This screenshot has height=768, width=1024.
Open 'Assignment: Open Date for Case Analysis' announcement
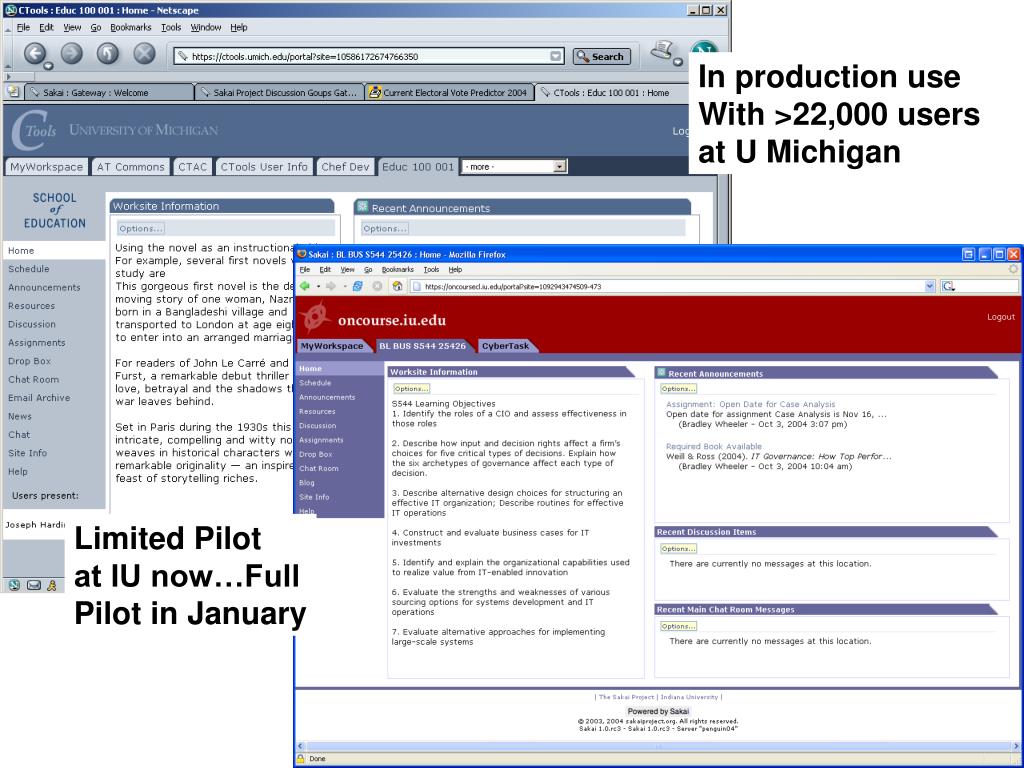coord(750,404)
